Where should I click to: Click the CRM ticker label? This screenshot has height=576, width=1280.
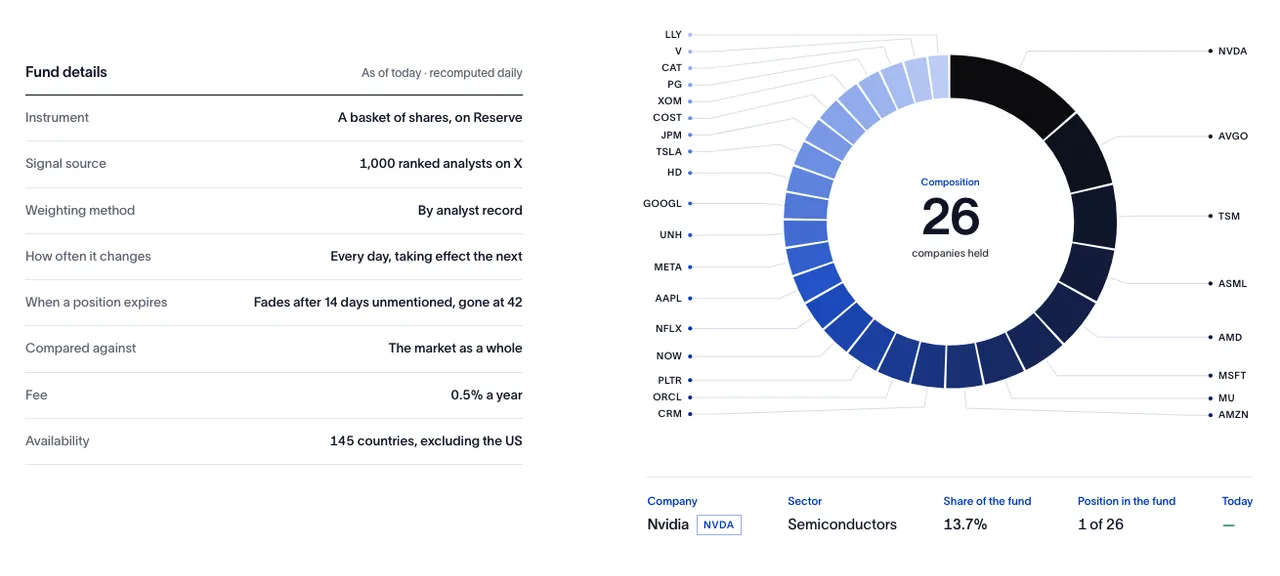(670, 414)
